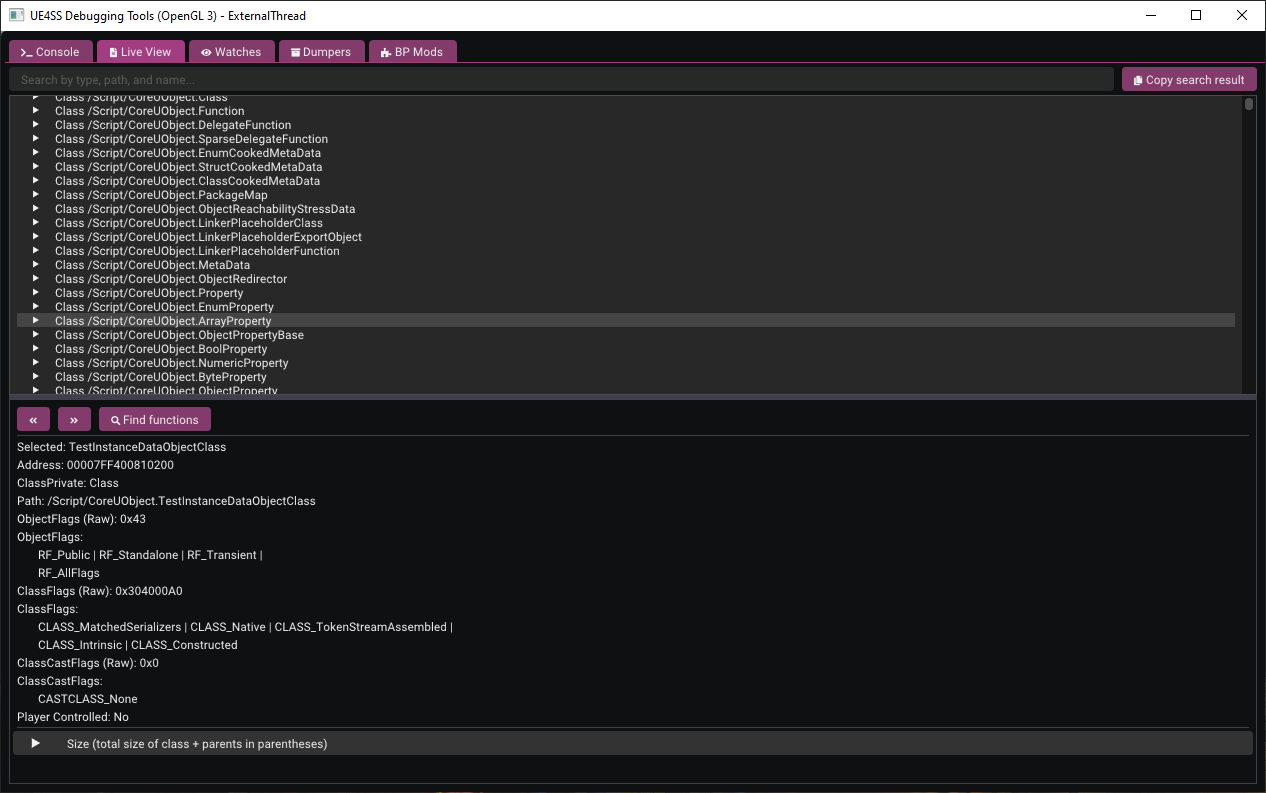Expand the StructCookedMetaData node arrow
The image size is (1266, 793).
35,167
